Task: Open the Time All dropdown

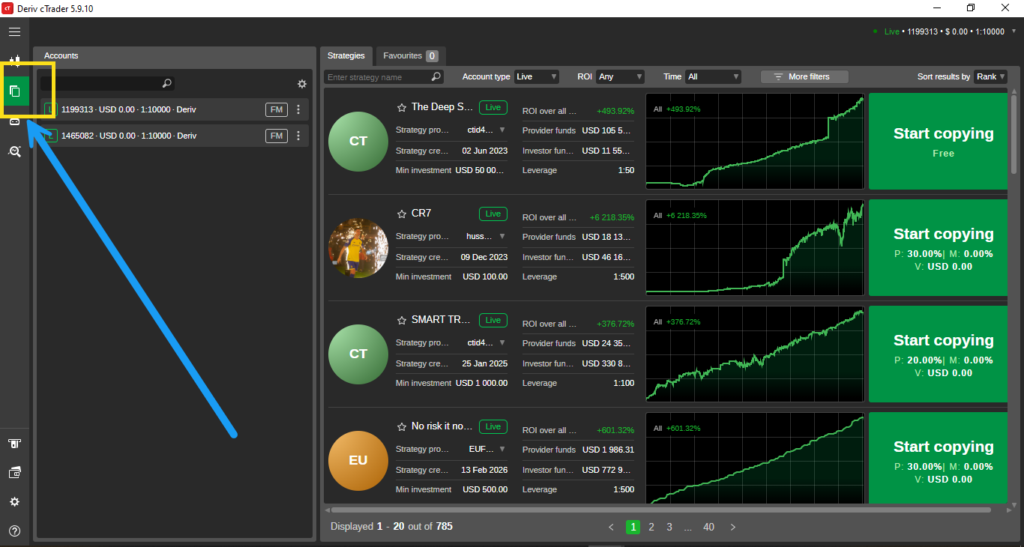Action: click(x=713, y=76)
